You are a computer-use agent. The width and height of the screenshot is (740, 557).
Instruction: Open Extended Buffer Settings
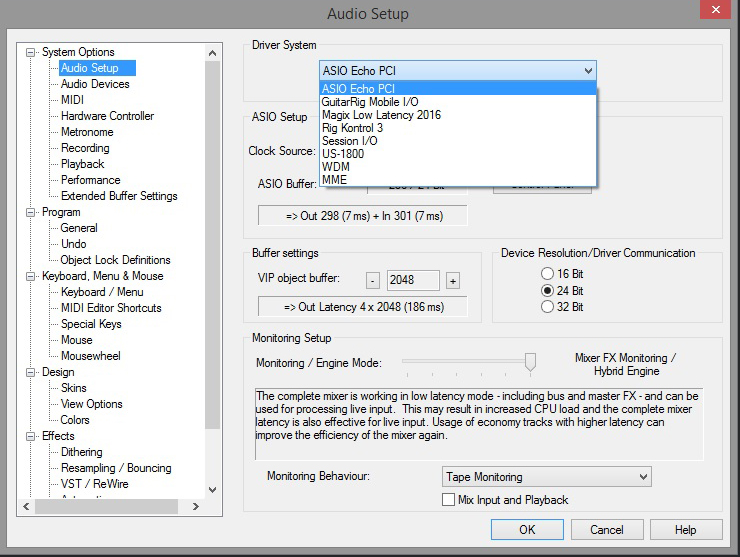click(119, 196)
